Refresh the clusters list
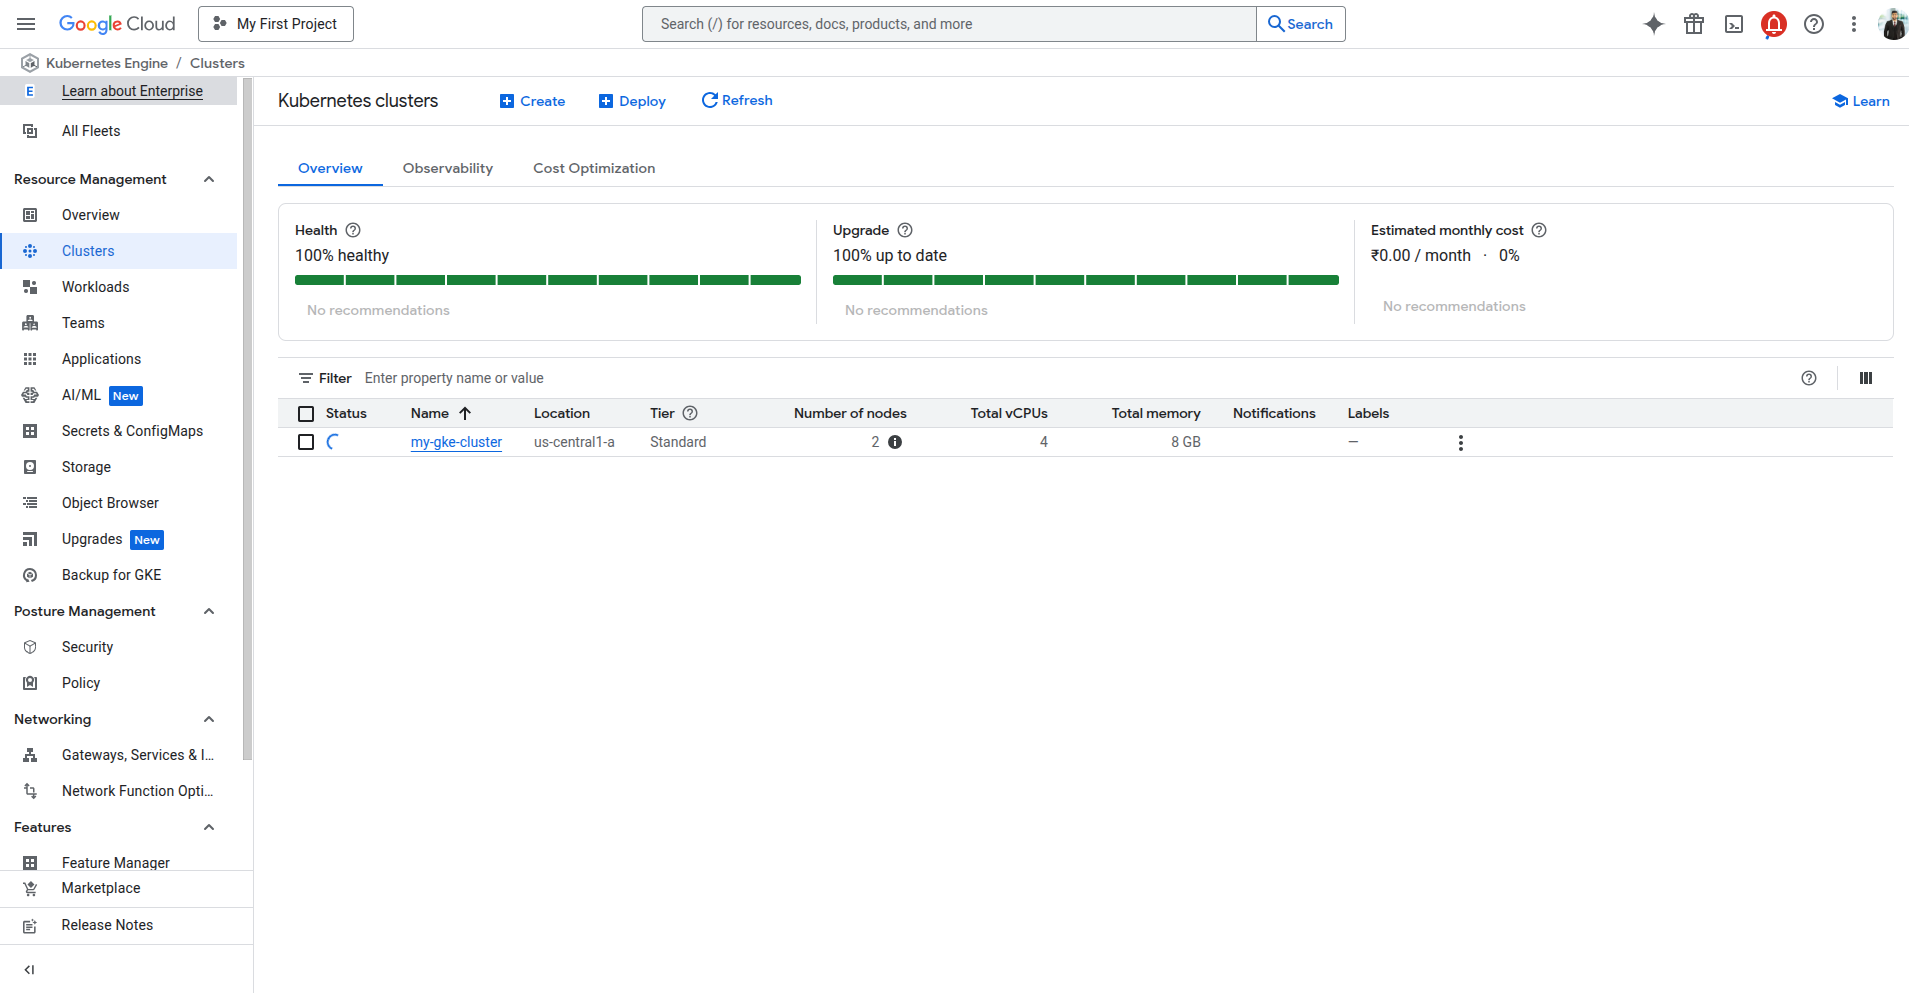Viewport: 1909px width, 993px height. pos(737,100)
